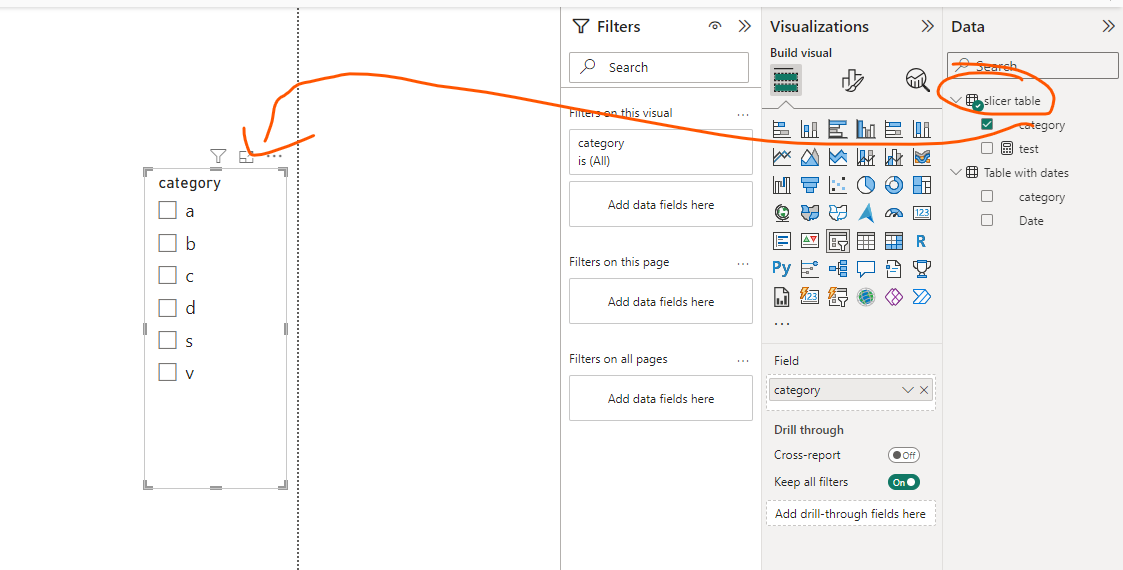Check the Date field checkbox
The height and width of the screenshot is (570, 1123).
pyautogui.click(x=987, y=221)
